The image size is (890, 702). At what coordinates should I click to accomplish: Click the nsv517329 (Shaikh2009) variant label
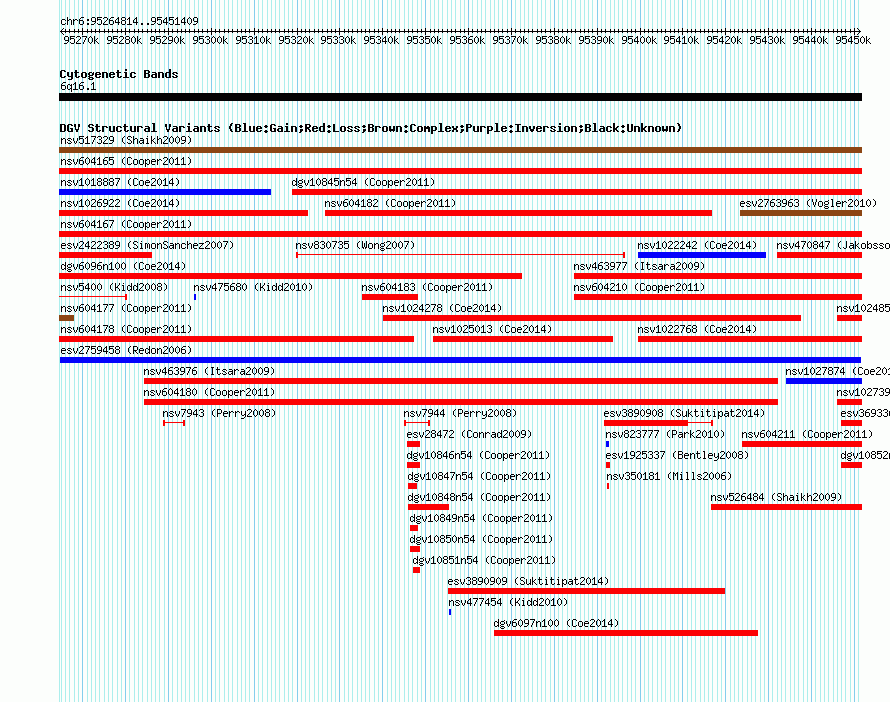(x=126, y=140)
